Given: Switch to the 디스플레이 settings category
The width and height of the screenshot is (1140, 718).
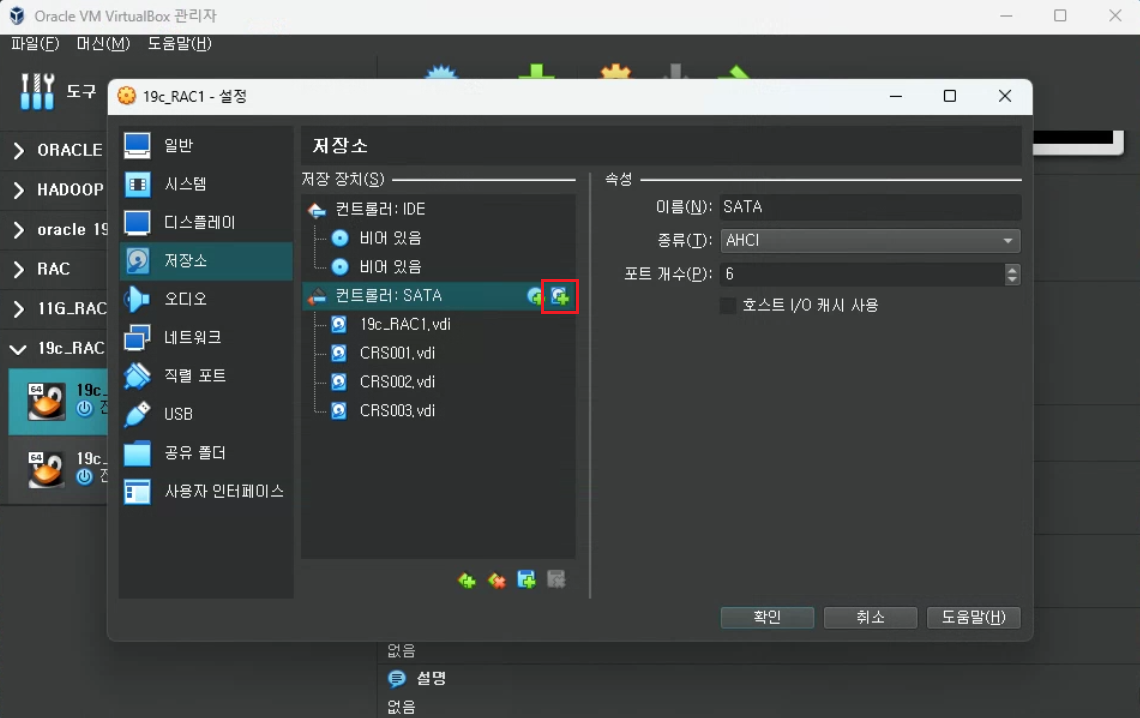Looking at the screenshot, I should coord(206,222).
